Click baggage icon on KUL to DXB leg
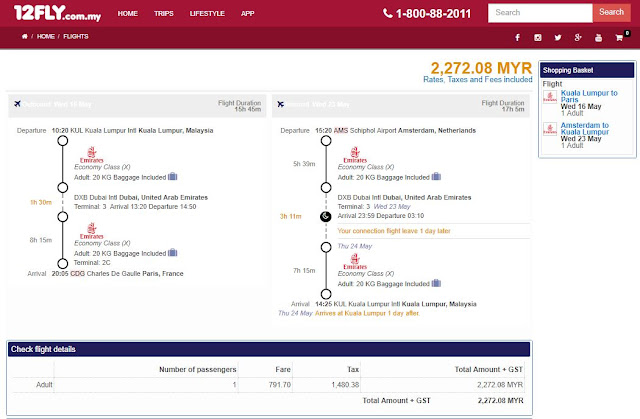Image resolution: width=640 pixels, height=419 pixels. 173,177
